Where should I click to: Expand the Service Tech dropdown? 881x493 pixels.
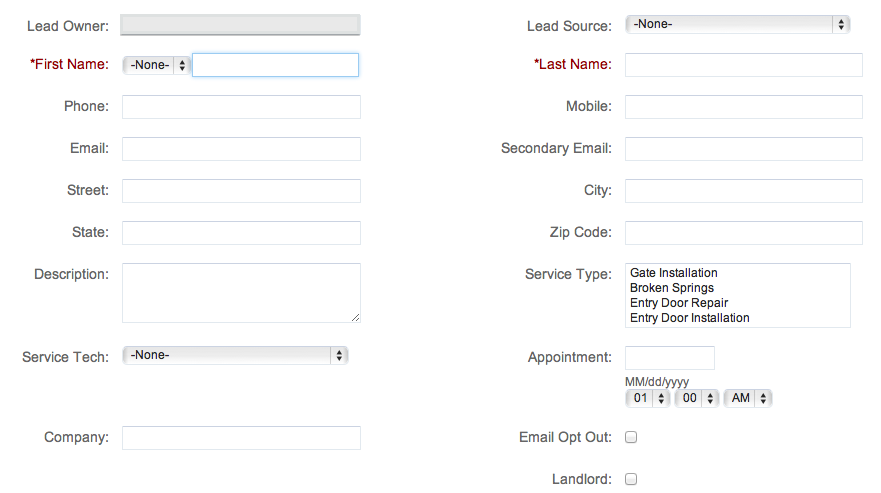(x=235, y=355)
